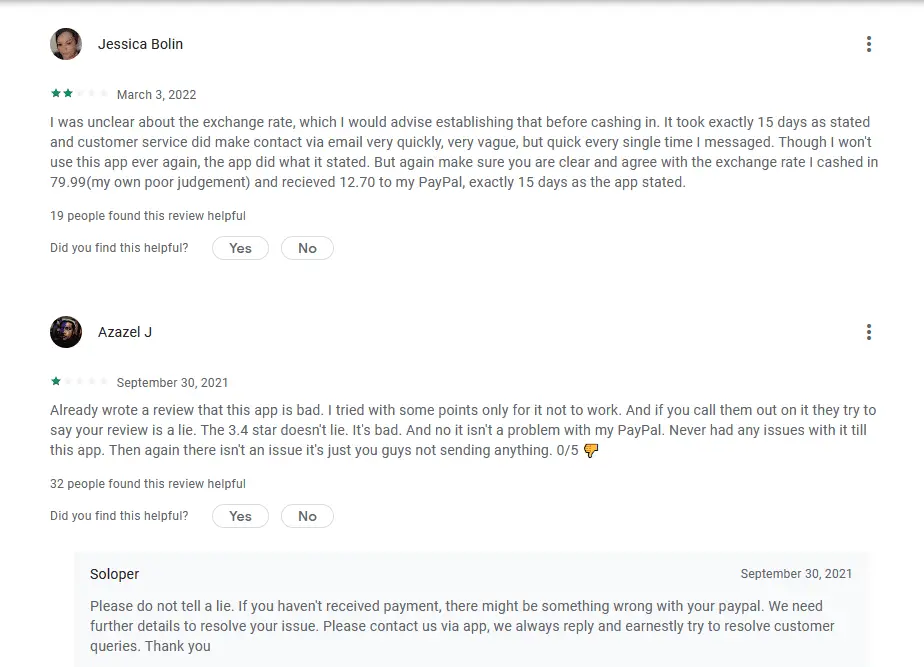Click "19 people found this review helpful"
The width and height of the screenshot is (924, 667).
click(x=148, y=216)
